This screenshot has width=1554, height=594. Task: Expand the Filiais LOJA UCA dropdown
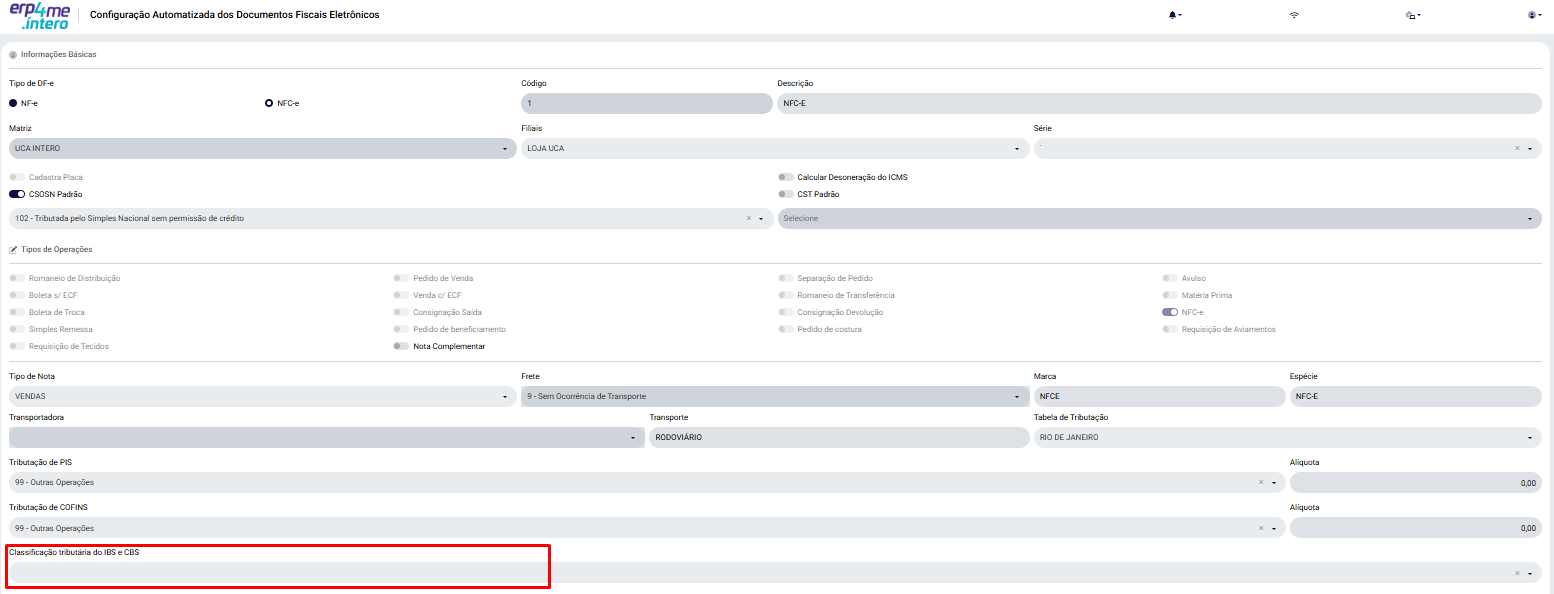[x=775, y=148]
